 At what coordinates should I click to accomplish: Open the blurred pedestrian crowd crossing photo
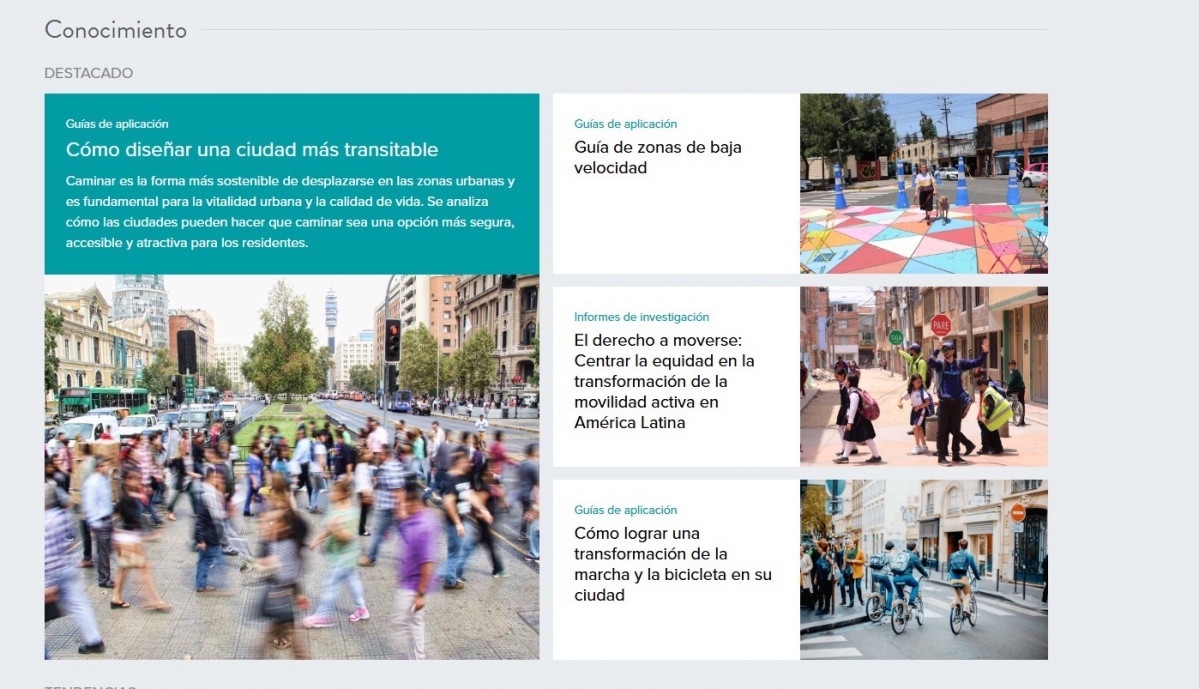point(291,500)
